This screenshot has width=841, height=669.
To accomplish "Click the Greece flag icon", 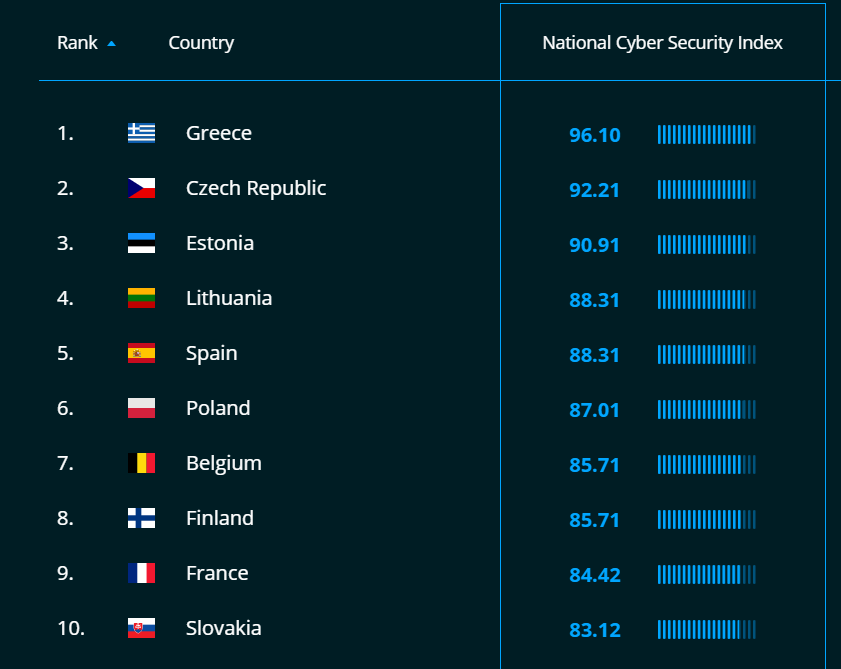I will (x=141, y=133).
